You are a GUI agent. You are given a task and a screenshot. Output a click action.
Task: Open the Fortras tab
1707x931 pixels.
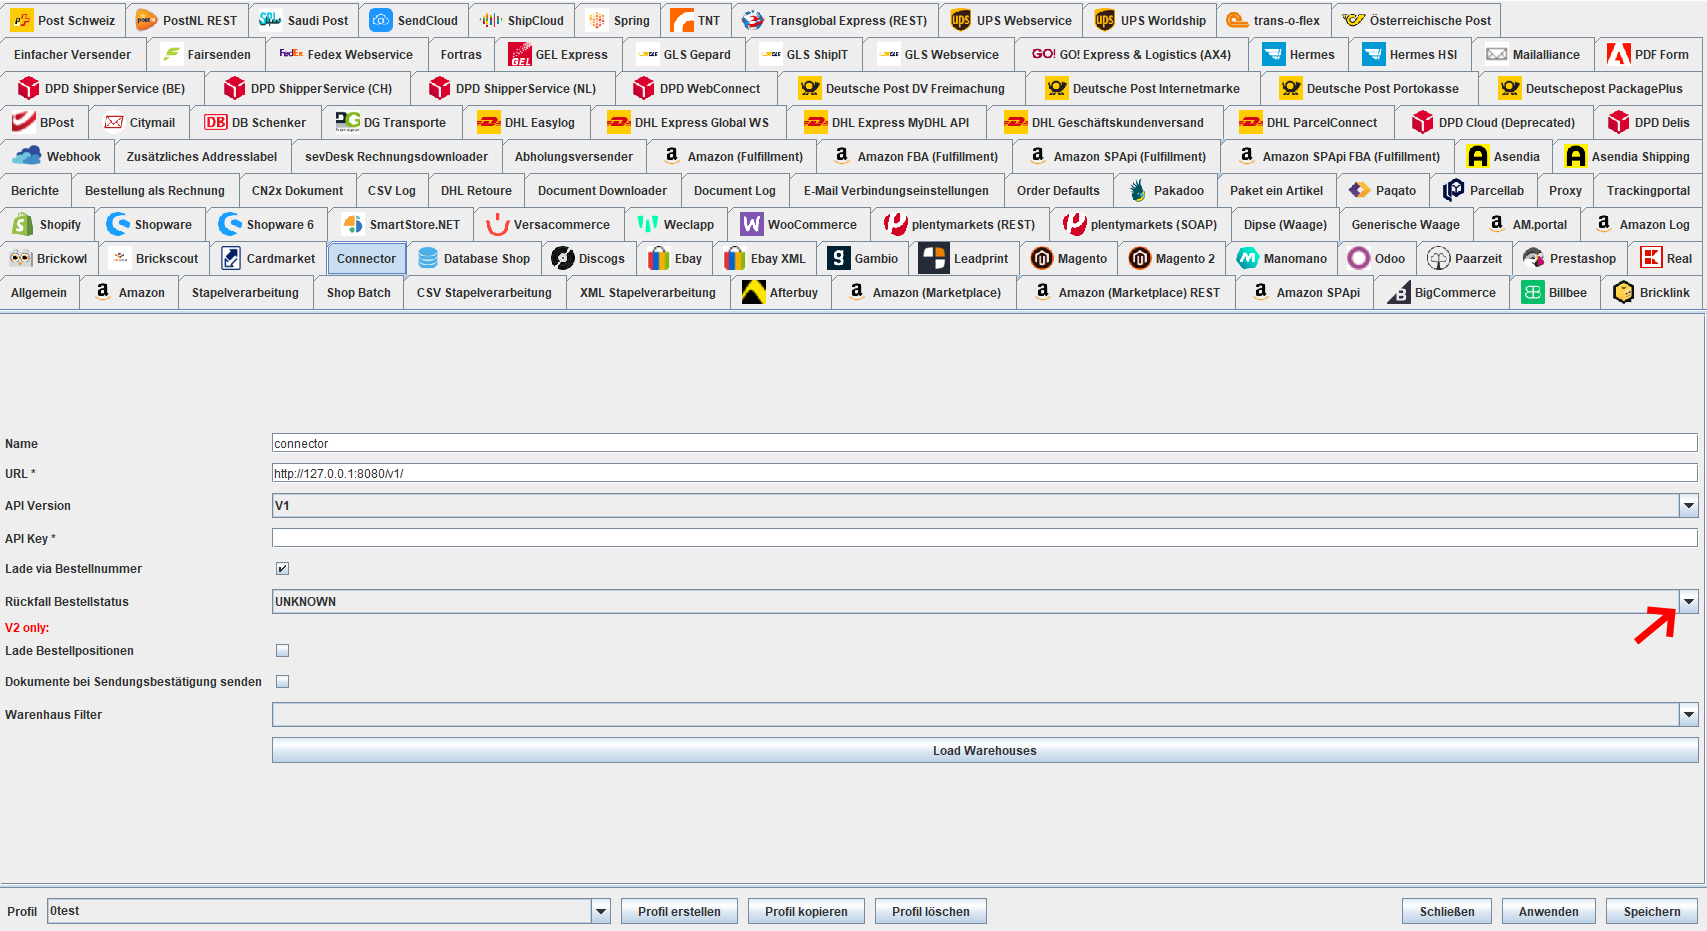point(461,54)
